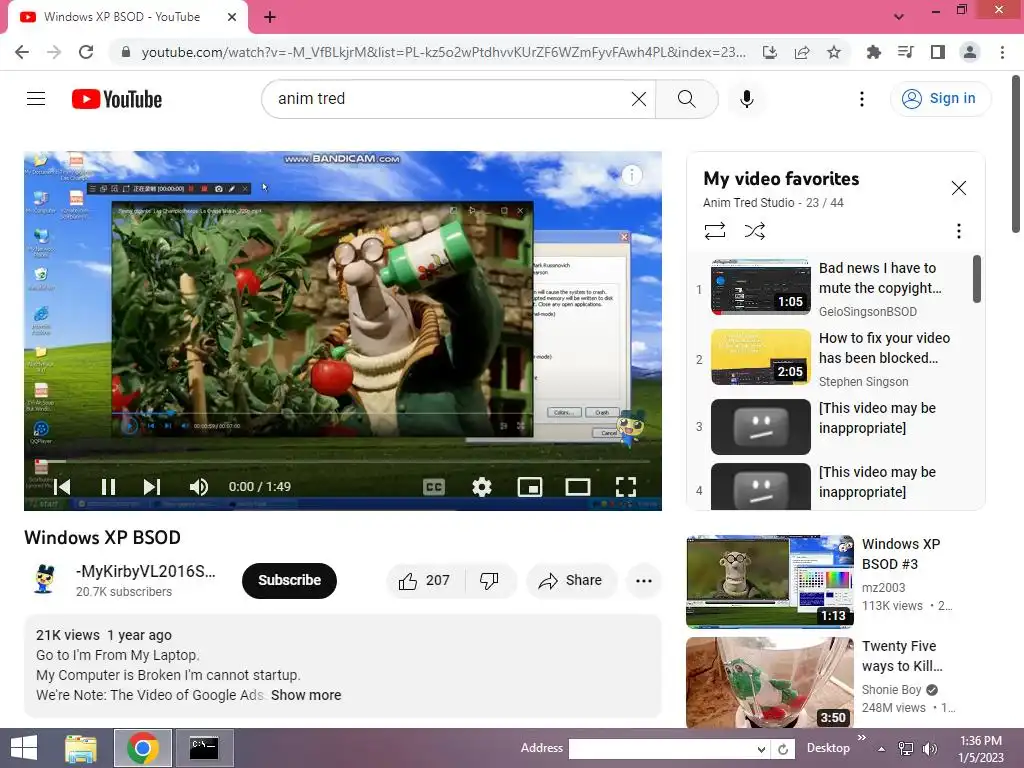Subscribe to the channel
The height and width of the screenshot is (768, 1024).
coord(289,580)
